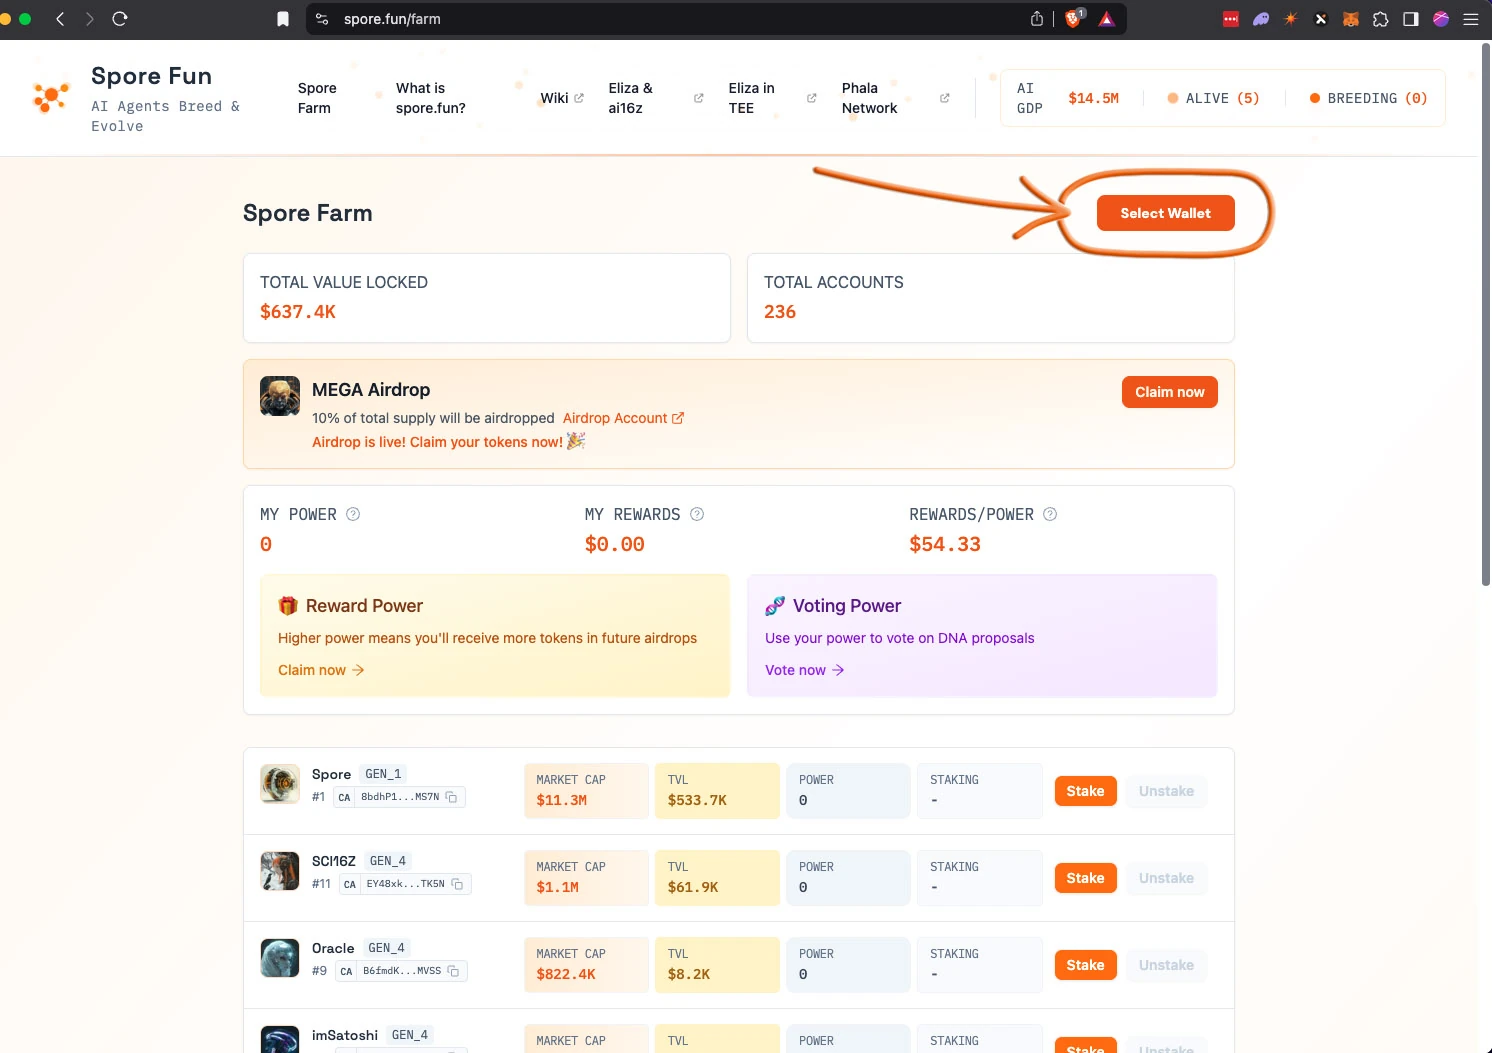Show help for MY REWARDS
This screenshot has width=1492, height=1053.
click(x=697, y=514)
